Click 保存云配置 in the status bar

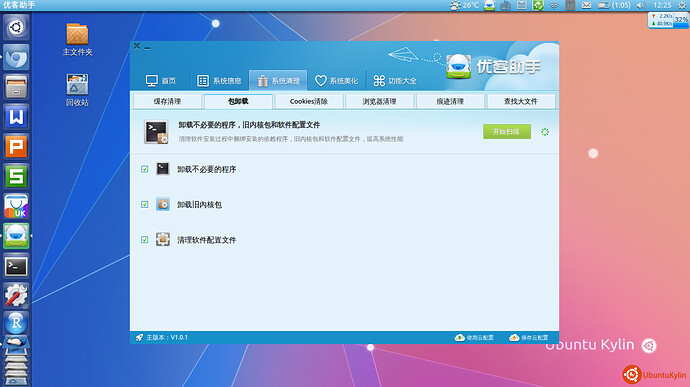[x=529, y=338]
